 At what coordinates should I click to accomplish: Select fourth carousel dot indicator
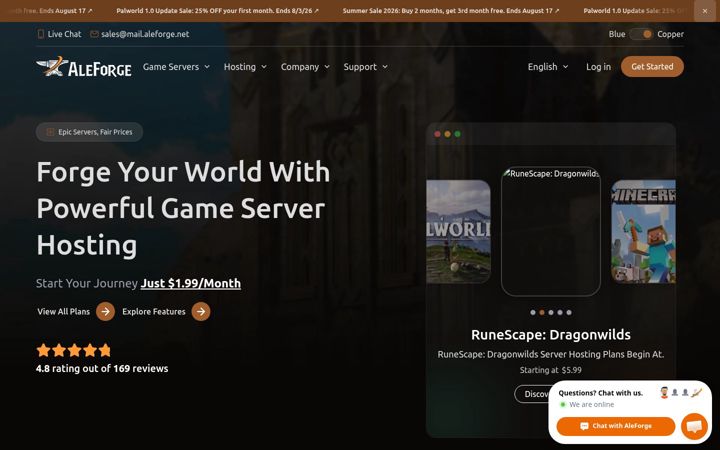point(560,312)
